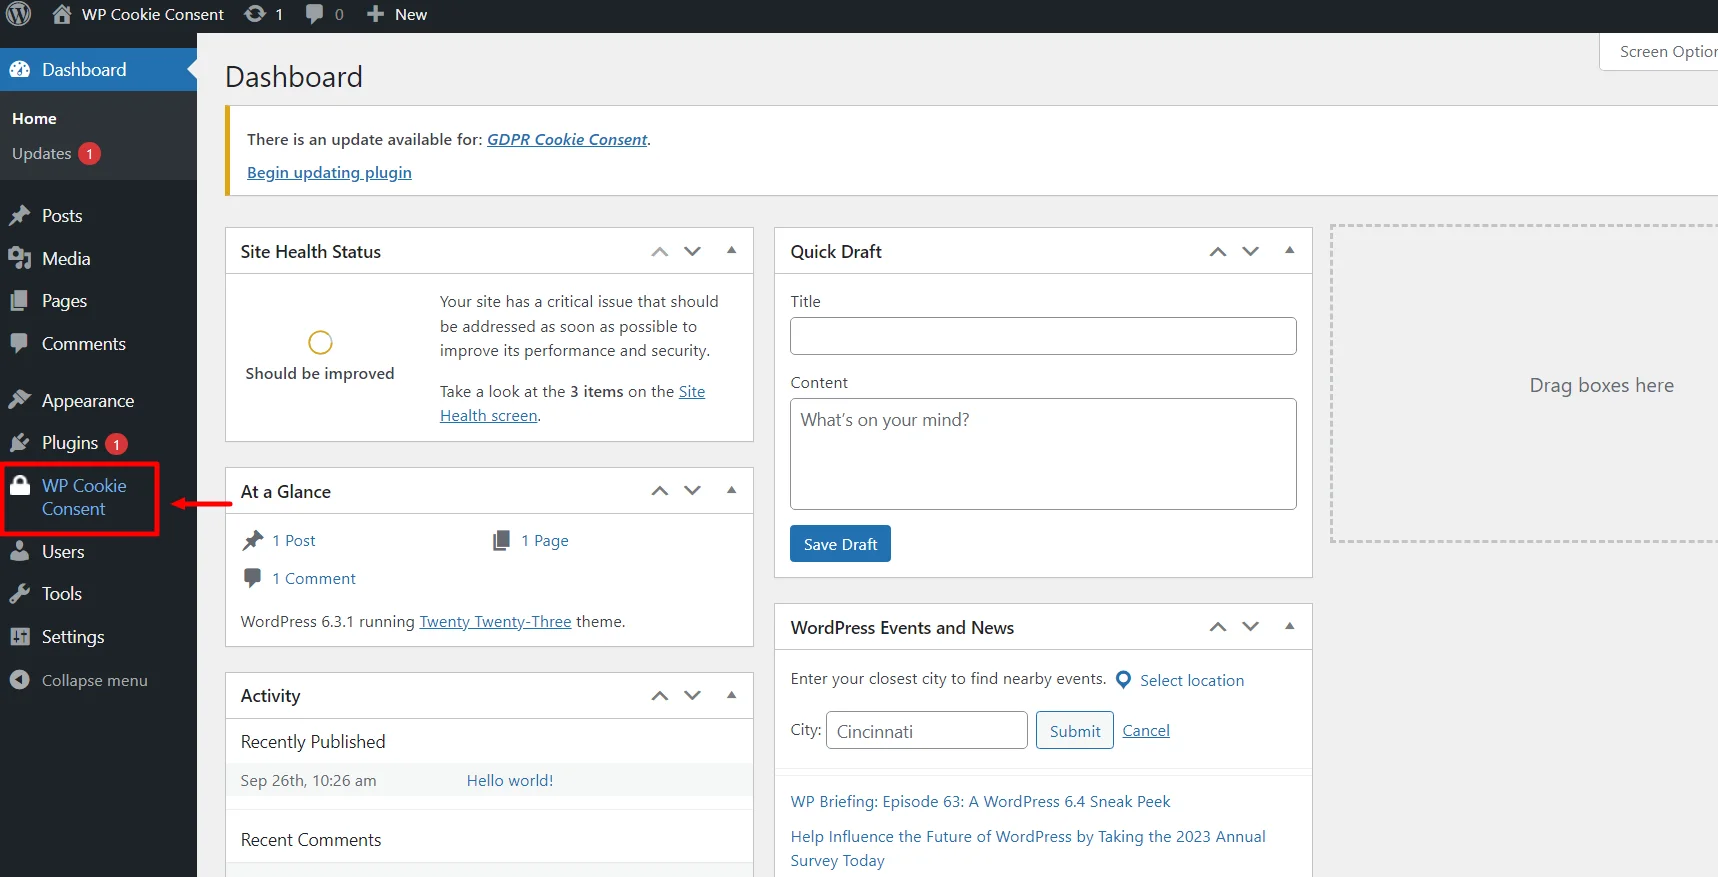Focus the Quick Draft Title field

point(1043,336)
